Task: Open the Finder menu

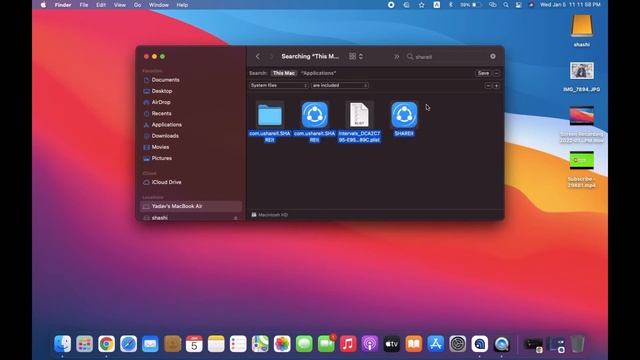Action: (63, 5)
